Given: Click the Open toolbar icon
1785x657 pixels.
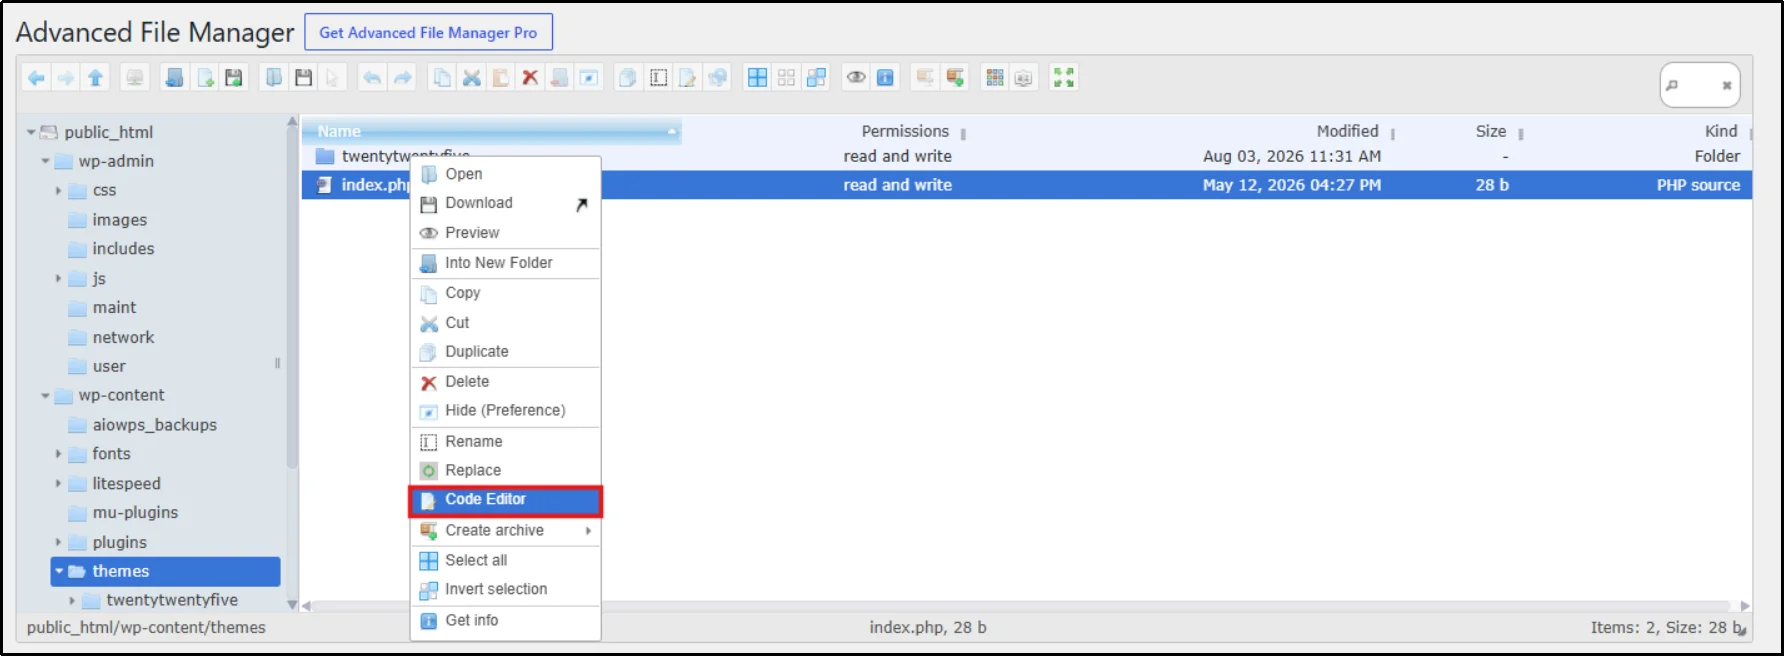Looking at the screenshot, I should coord(274,78).
